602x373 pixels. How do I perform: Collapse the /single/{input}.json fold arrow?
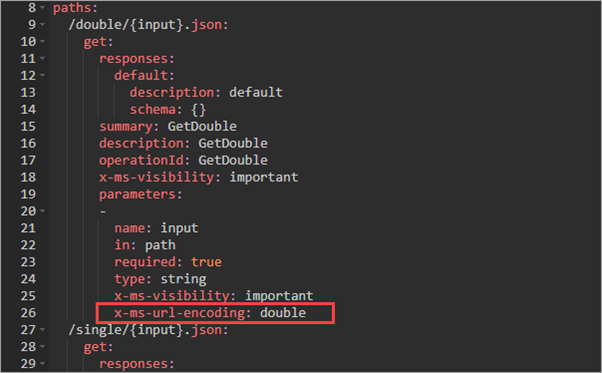(43, 330)
